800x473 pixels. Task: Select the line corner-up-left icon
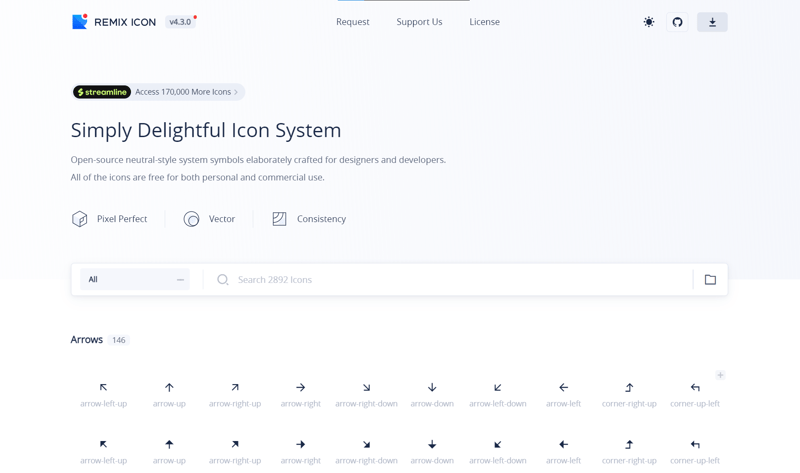695,388
